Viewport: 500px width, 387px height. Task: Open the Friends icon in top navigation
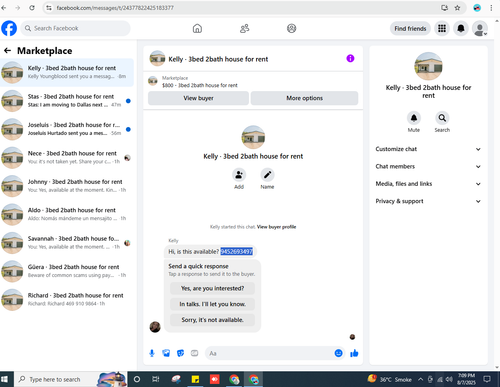244,28
